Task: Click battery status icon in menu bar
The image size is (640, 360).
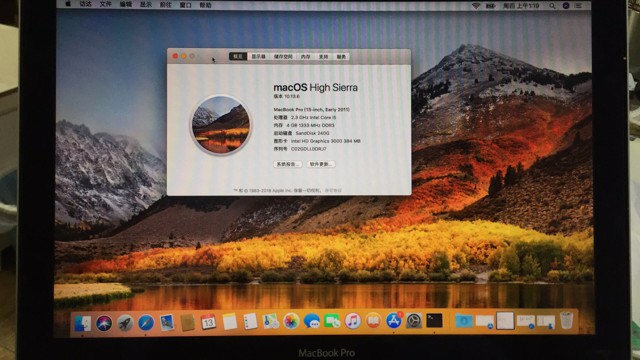Action: point(491,6)
